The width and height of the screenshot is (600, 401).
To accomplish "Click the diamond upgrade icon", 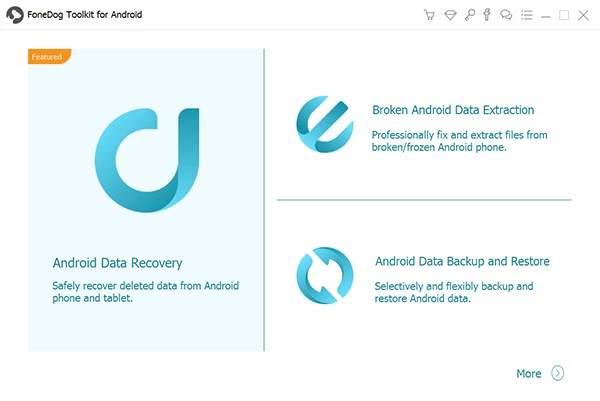I will pyautogui.click(x=450, y=15).
